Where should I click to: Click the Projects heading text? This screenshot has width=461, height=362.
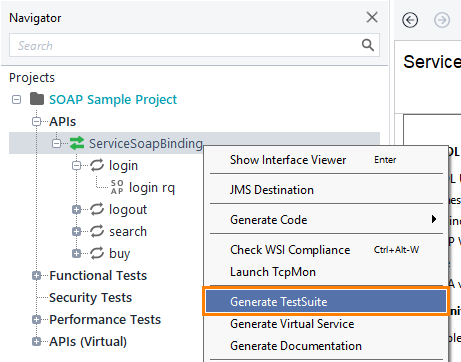click(x=32, y=78)
